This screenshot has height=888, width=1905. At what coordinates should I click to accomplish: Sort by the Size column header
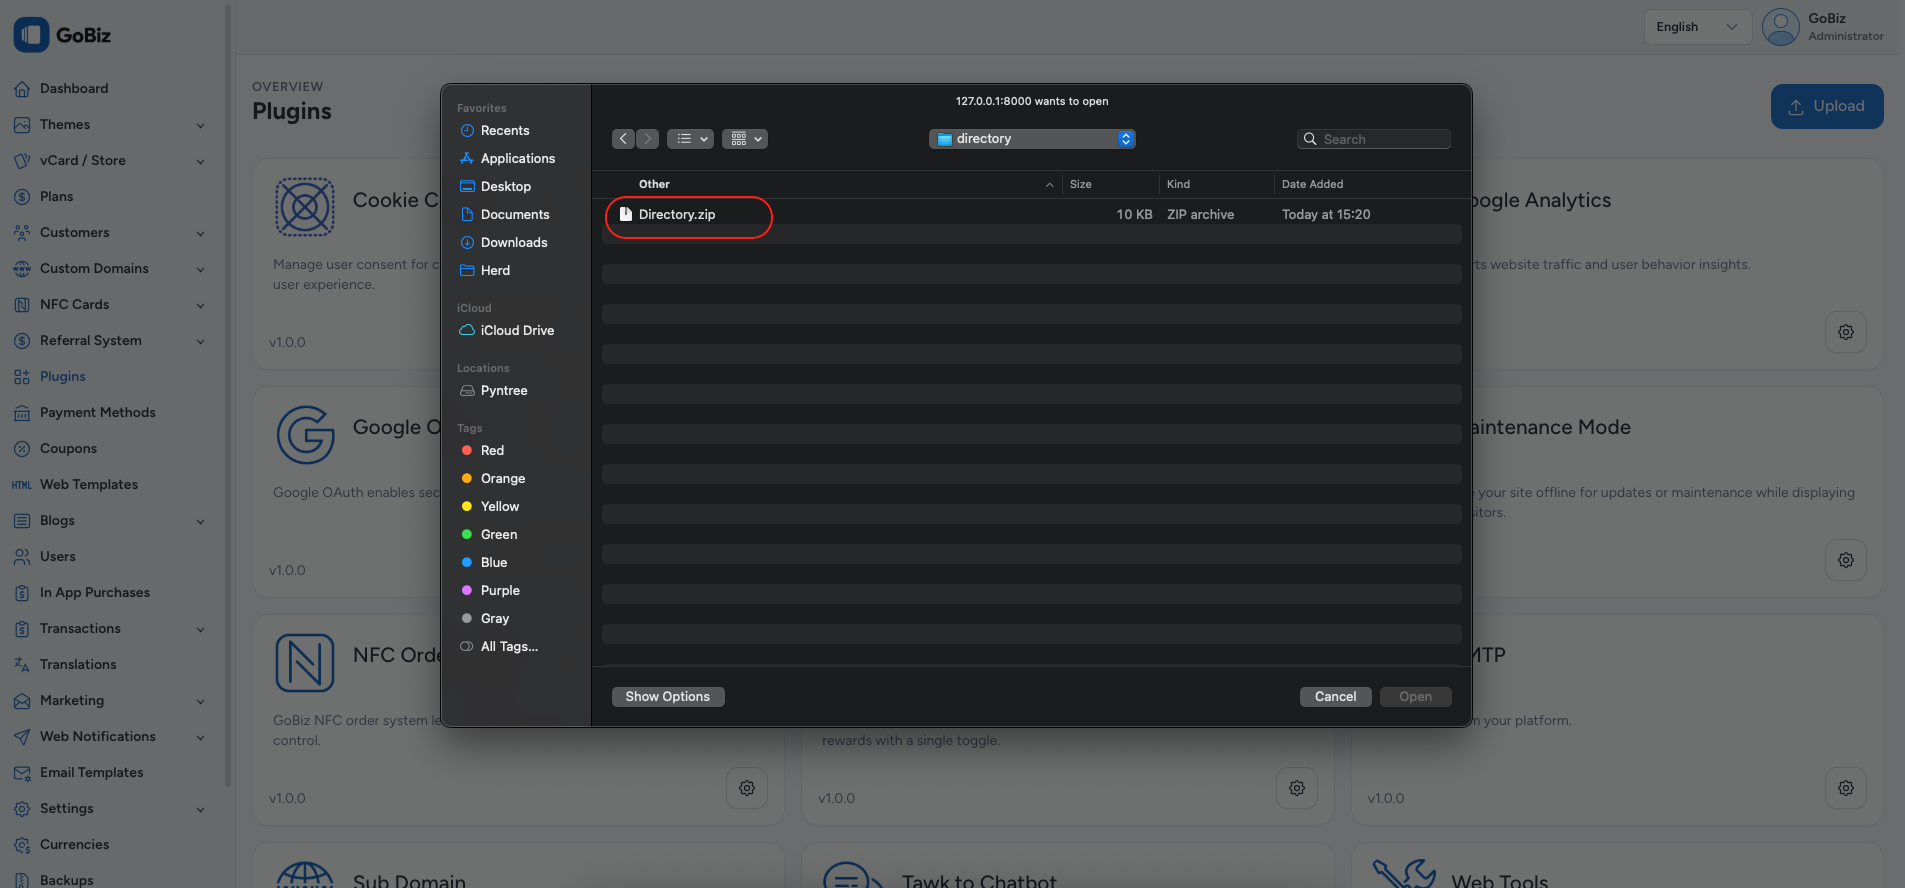click(1080, 184)
